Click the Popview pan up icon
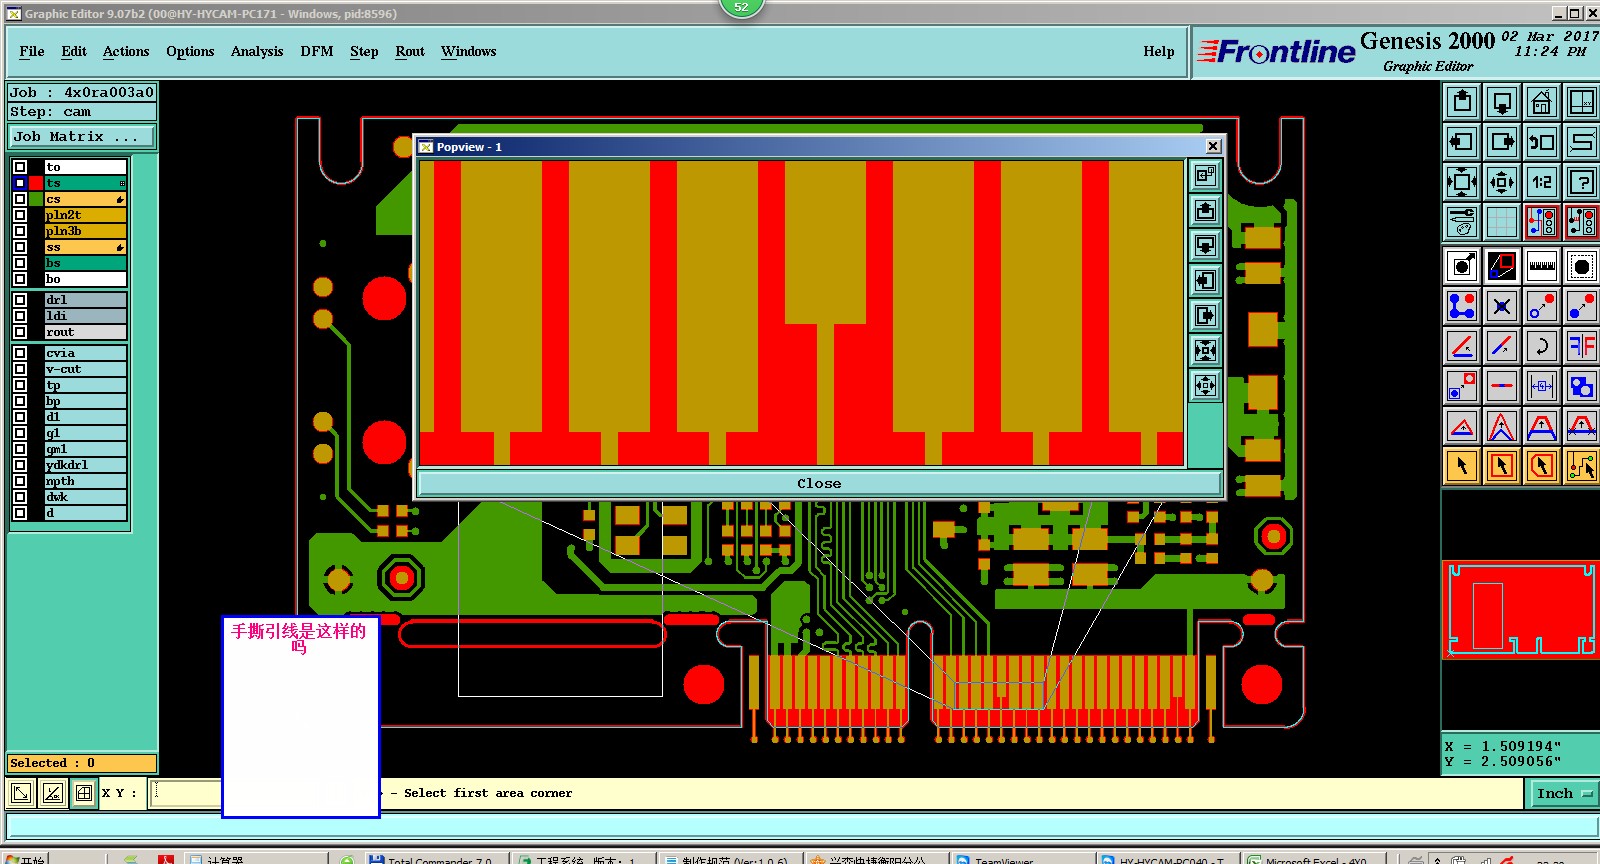The height and width of the screenshot is (864, 1600). click(1206, 210)
